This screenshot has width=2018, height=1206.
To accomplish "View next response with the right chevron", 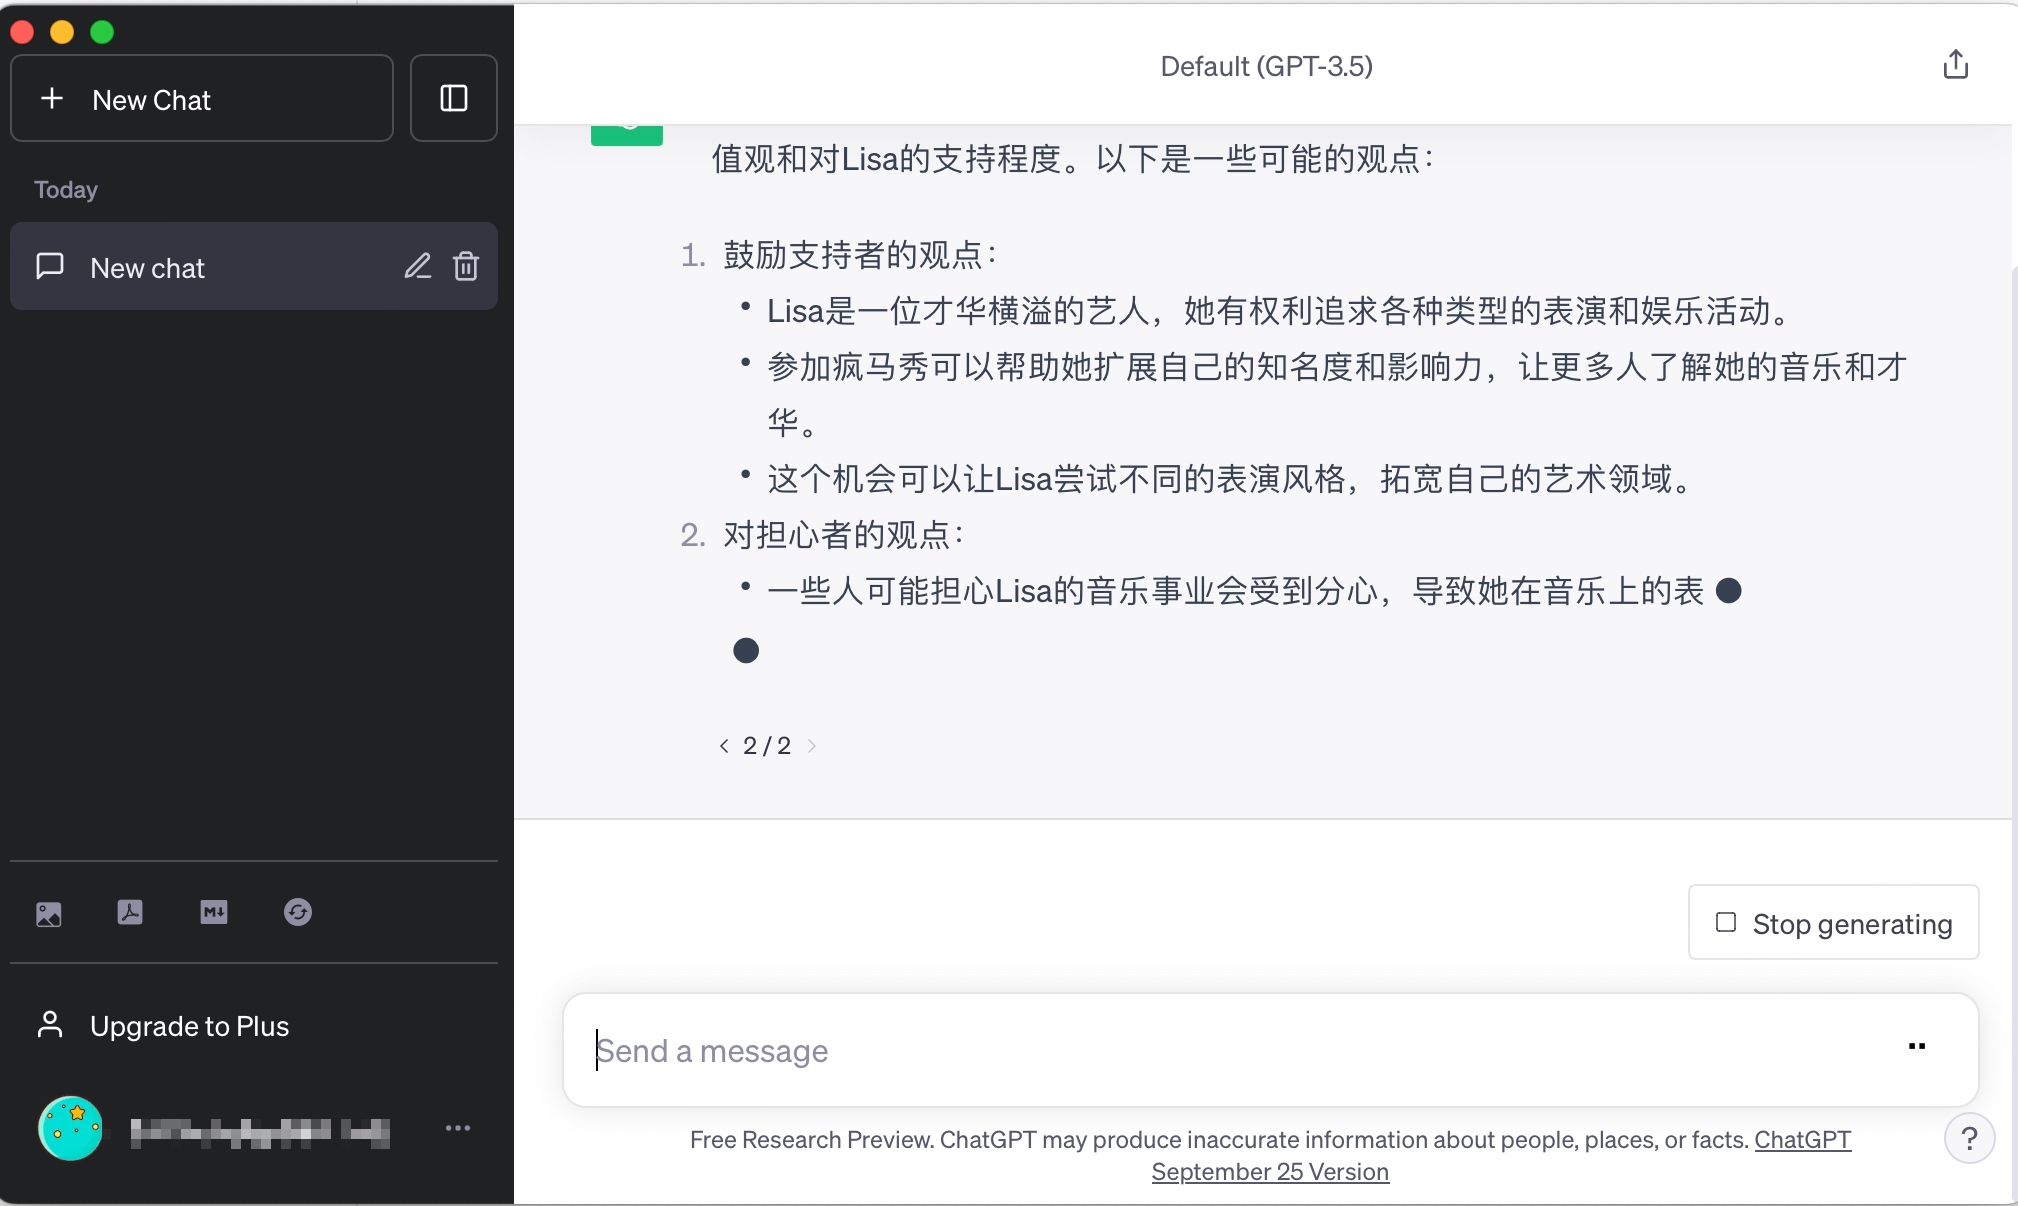I will click(812, 745).
